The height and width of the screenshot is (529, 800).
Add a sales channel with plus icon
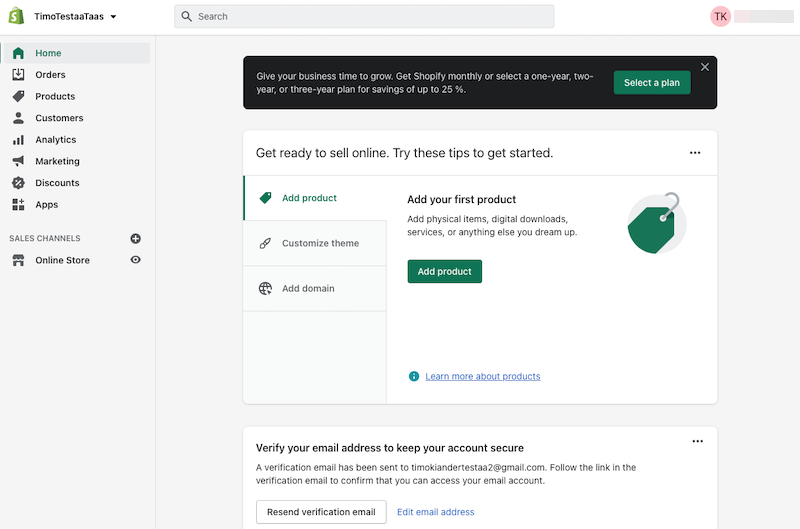click(136, 238)
